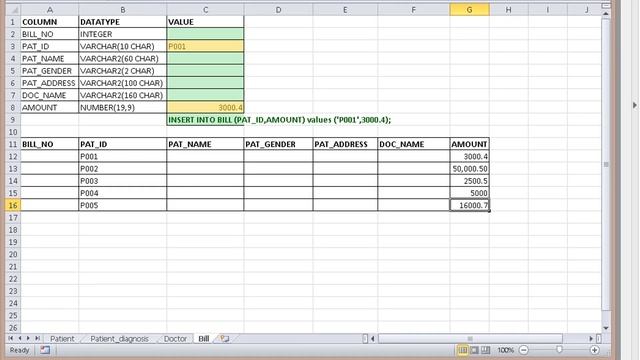Open the Patient_diagnosis sheet tab
Screen dimensions: 640x360
click(x=119, y=339)
